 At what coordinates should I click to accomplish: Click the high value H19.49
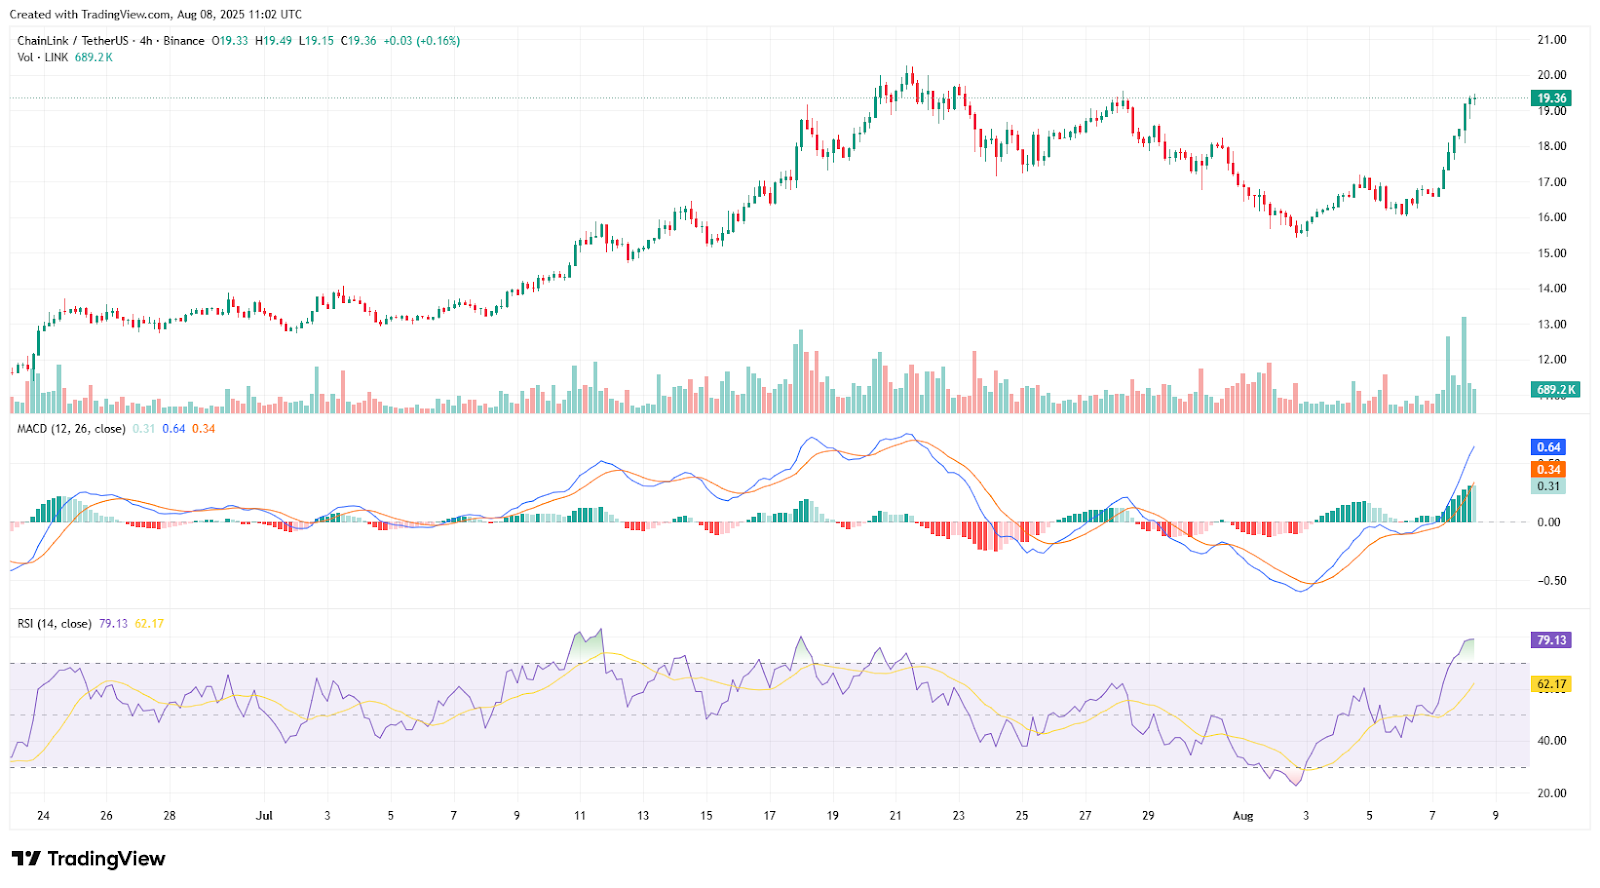pyautogui.click(x=274, y=41)
